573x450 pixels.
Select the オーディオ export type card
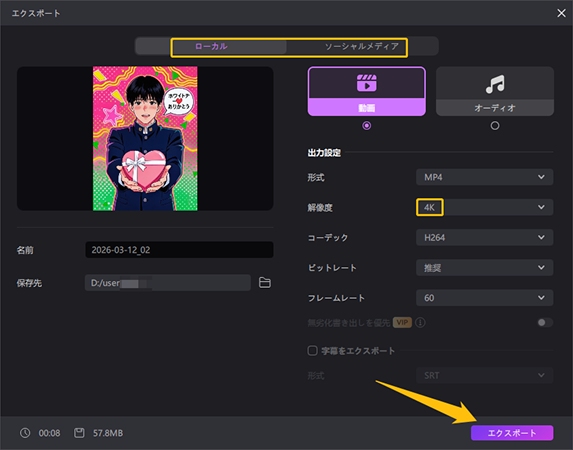[495, 91]
